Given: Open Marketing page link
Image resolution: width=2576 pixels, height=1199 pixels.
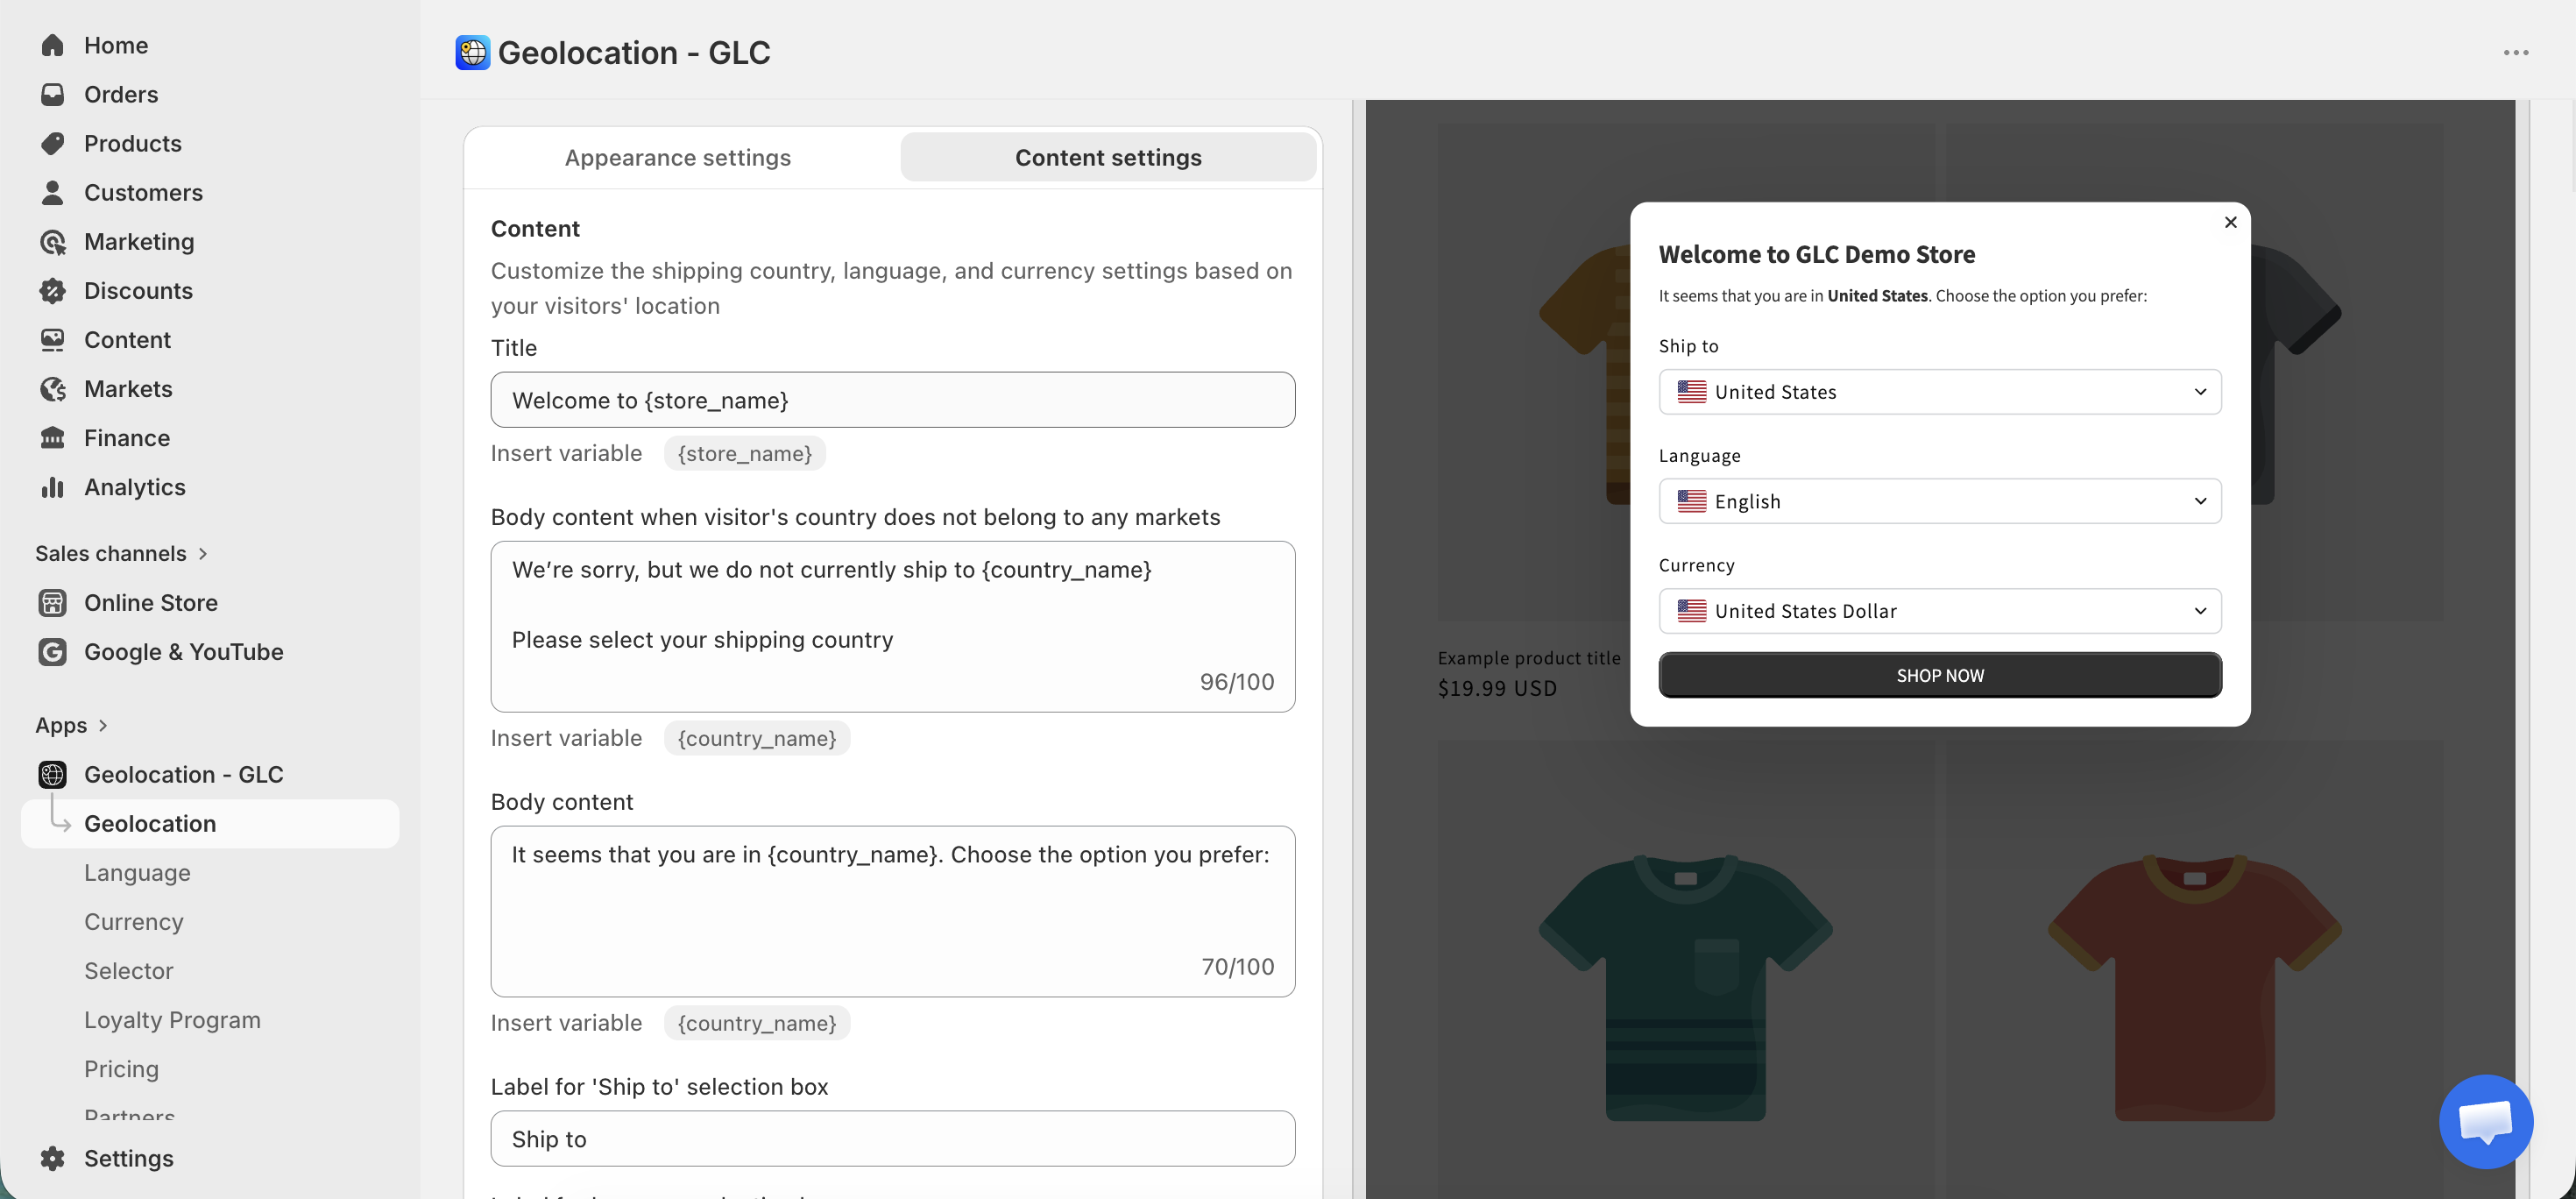Looking at the screenshot, I should (139, 241).
